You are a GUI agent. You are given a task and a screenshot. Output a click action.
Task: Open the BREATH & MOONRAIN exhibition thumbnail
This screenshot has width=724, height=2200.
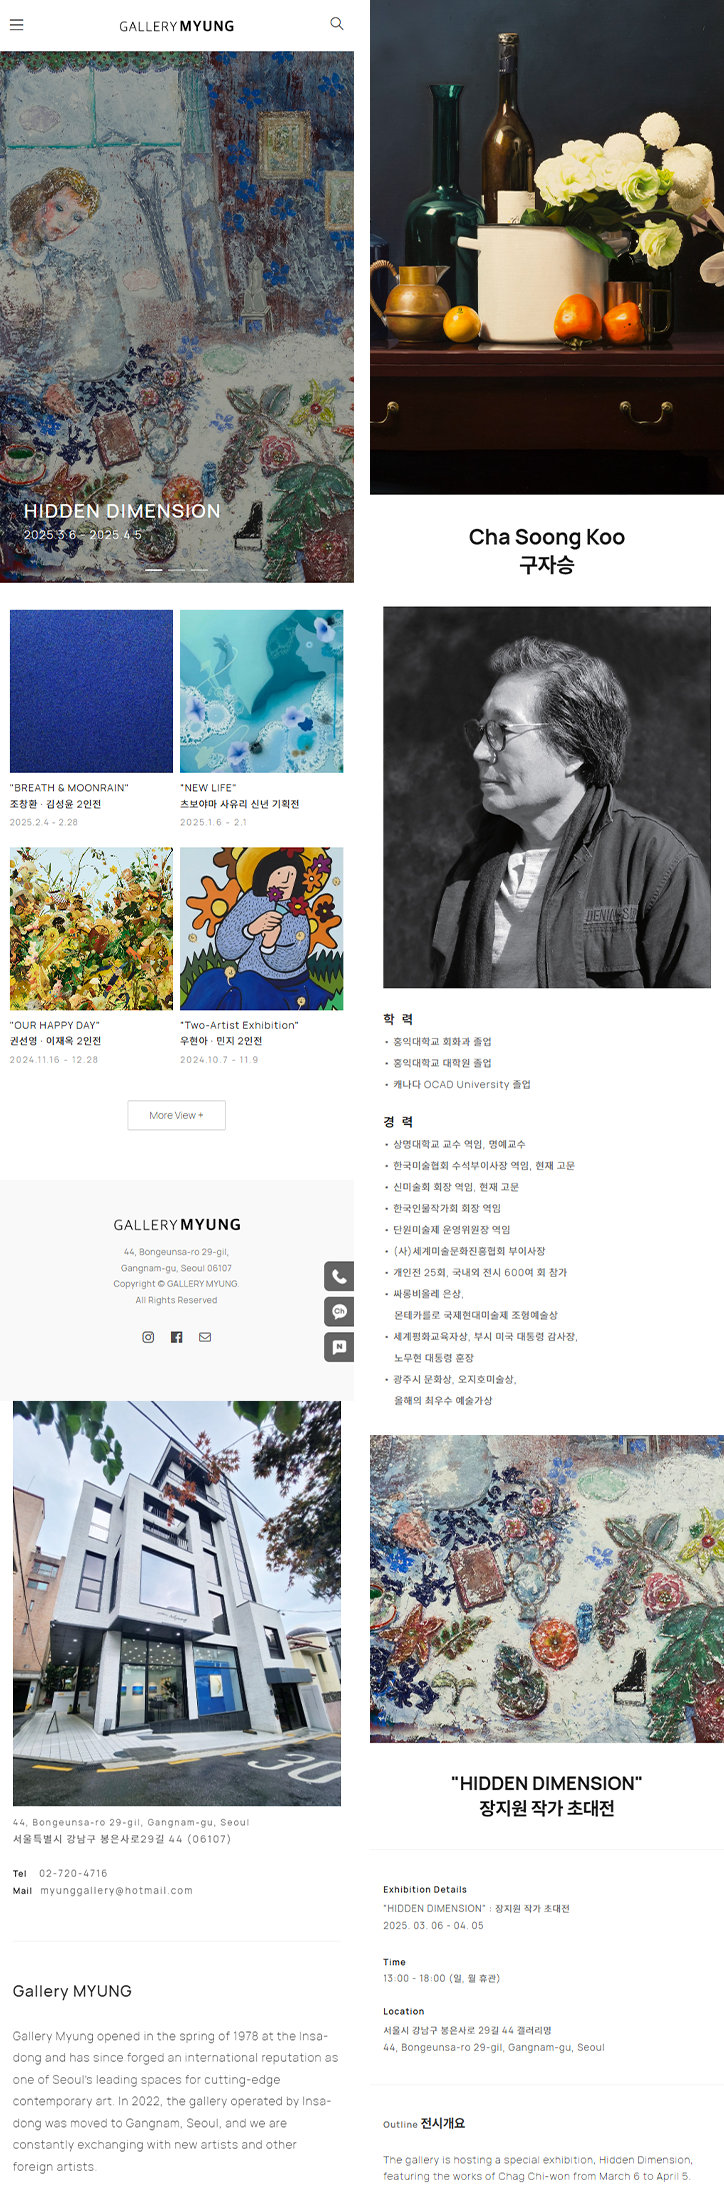pyautogui.click(x=91, y=691)
